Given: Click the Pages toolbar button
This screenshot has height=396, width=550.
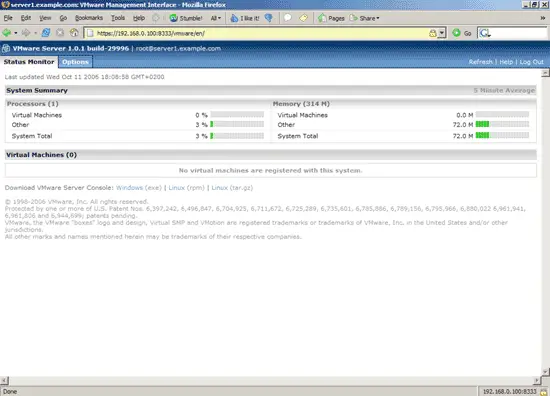Looking at the screenshot, I should (331, 18).
